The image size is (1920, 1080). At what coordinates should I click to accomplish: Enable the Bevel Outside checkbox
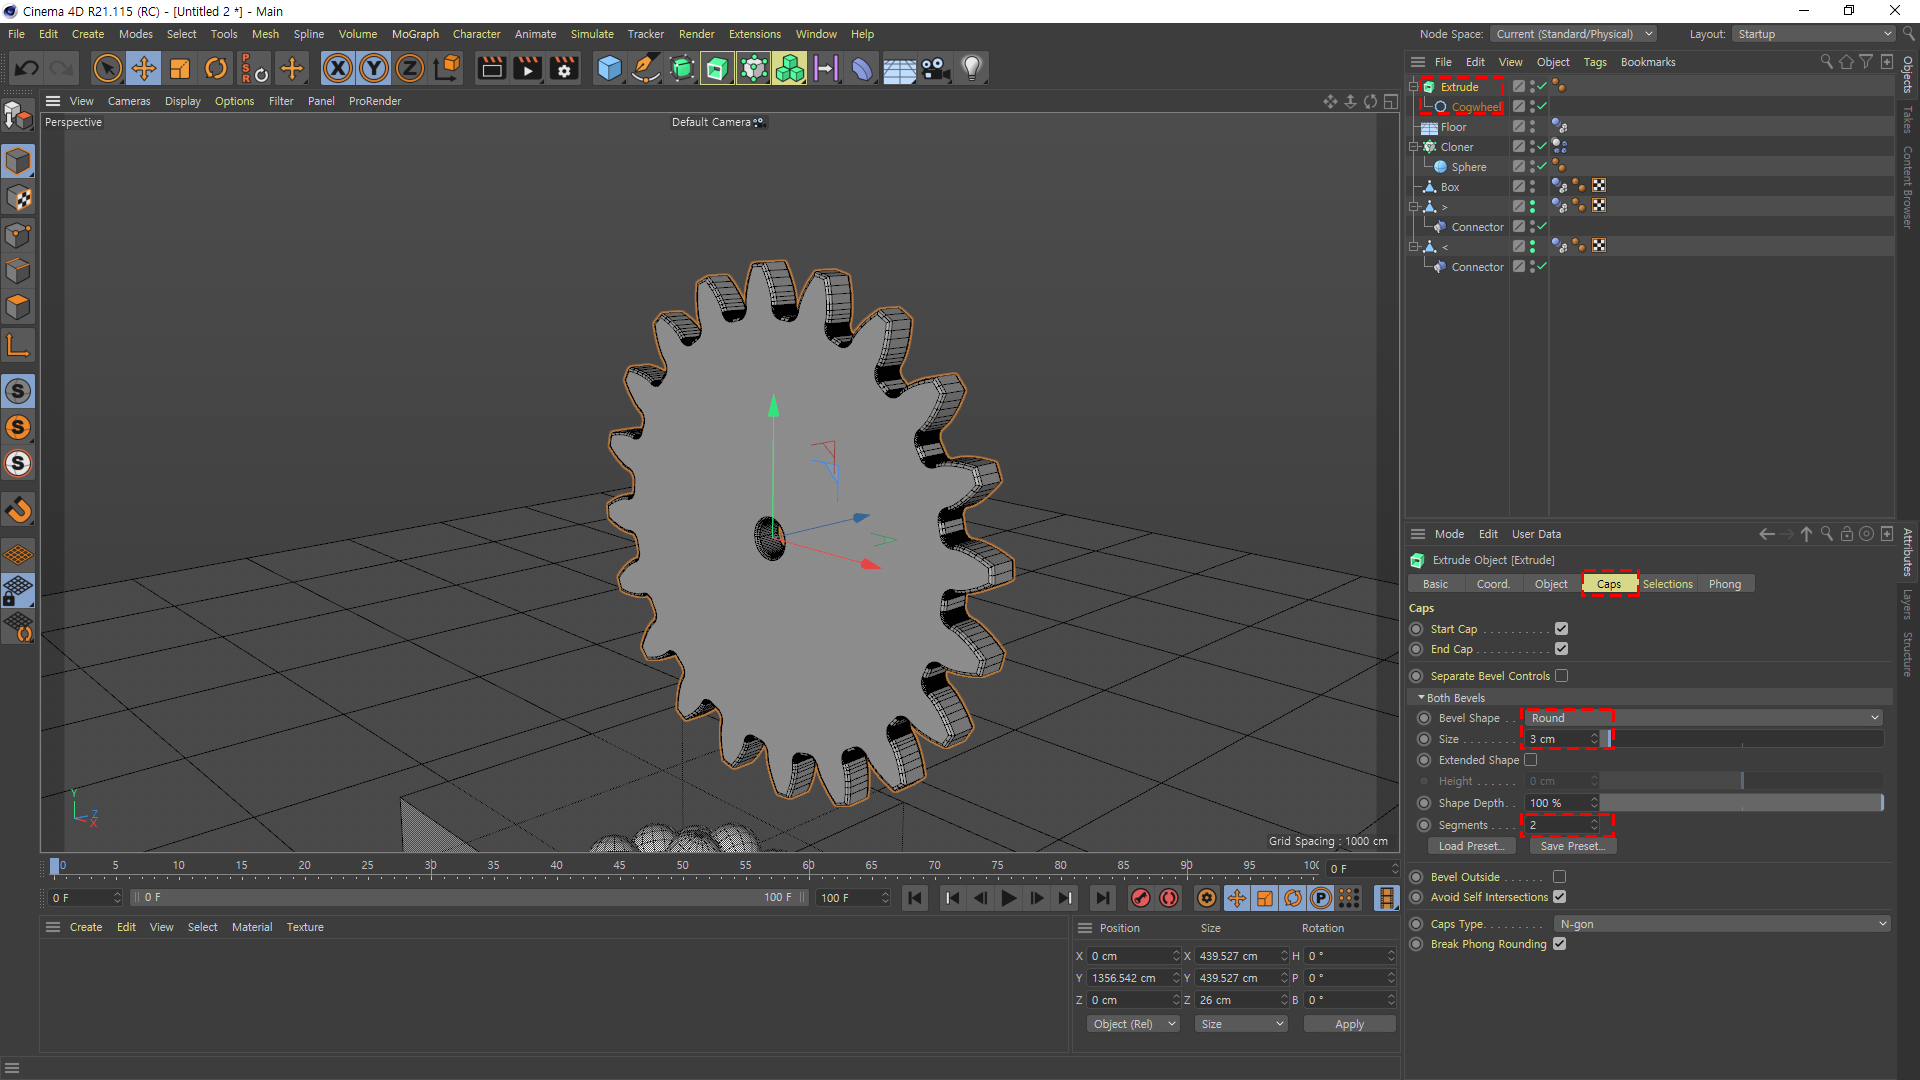(1559, 877)
